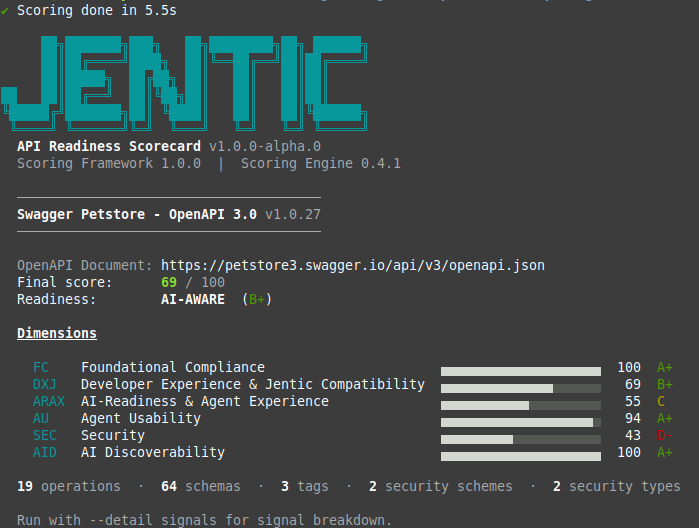The height and width of the screenshot is (528, 699).
Task: Click the 'Security' dimension label
Action: coord(113,435)
